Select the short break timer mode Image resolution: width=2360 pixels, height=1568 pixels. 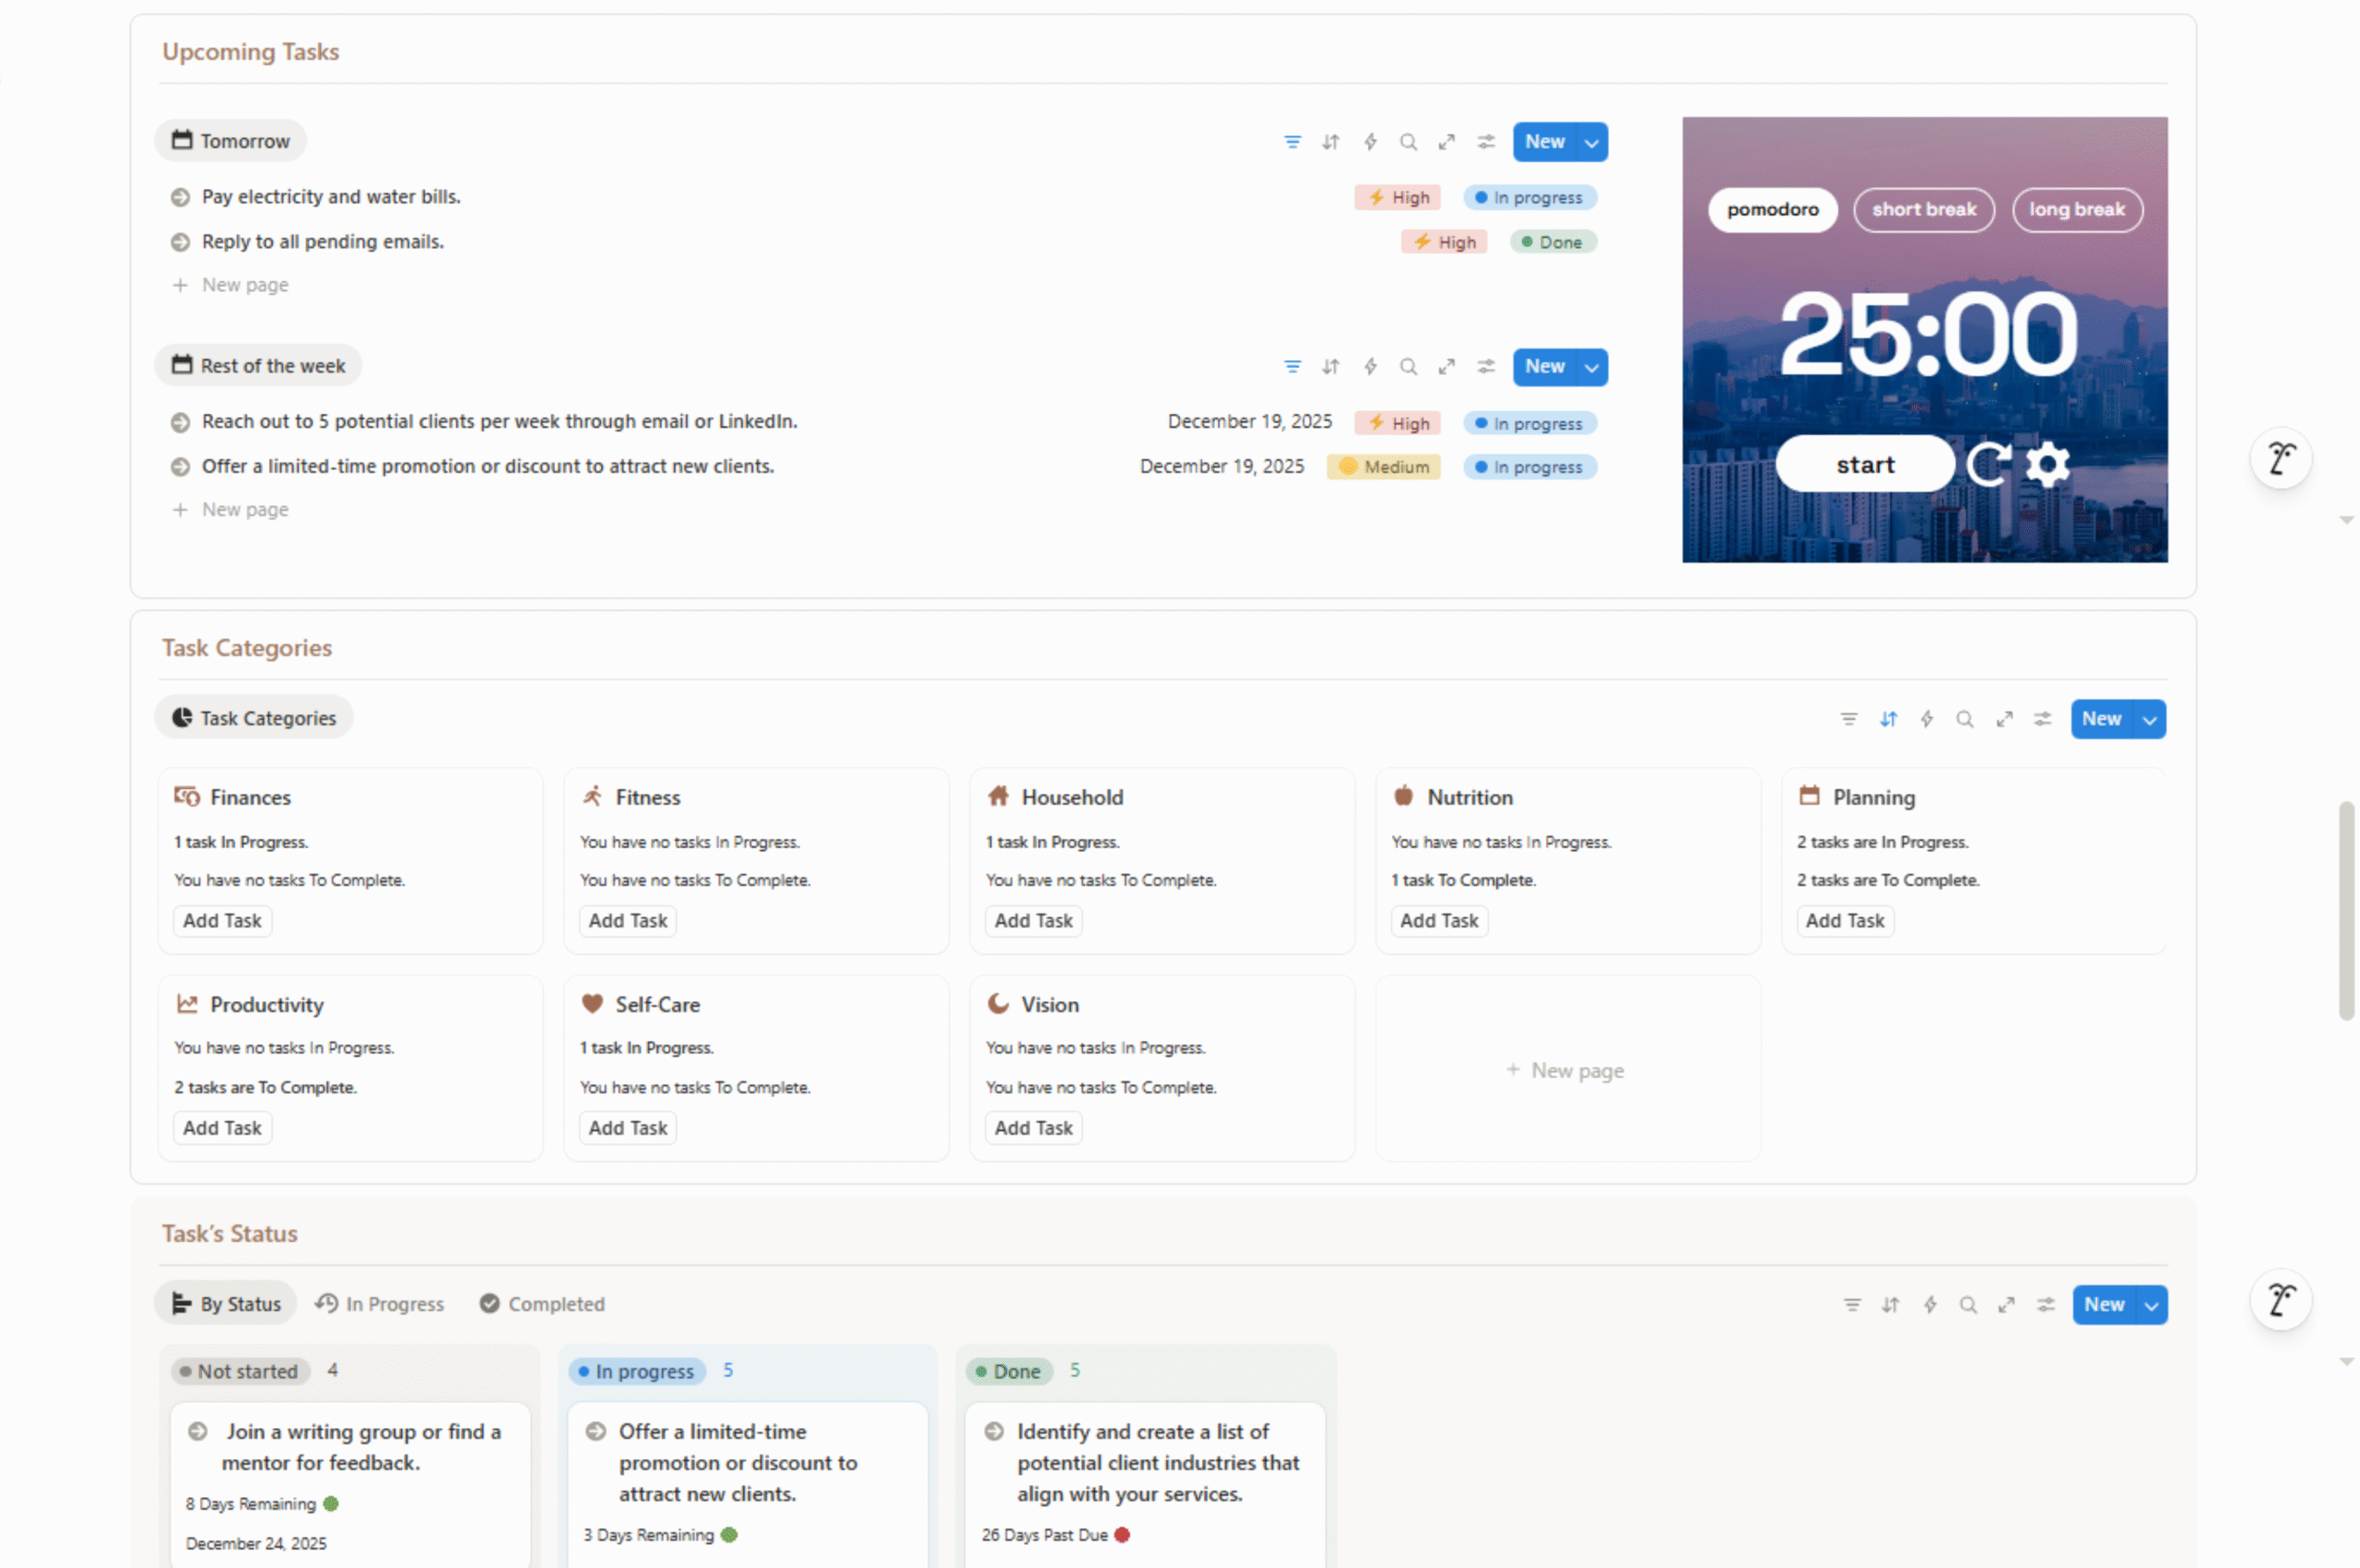coord(1923,210)
